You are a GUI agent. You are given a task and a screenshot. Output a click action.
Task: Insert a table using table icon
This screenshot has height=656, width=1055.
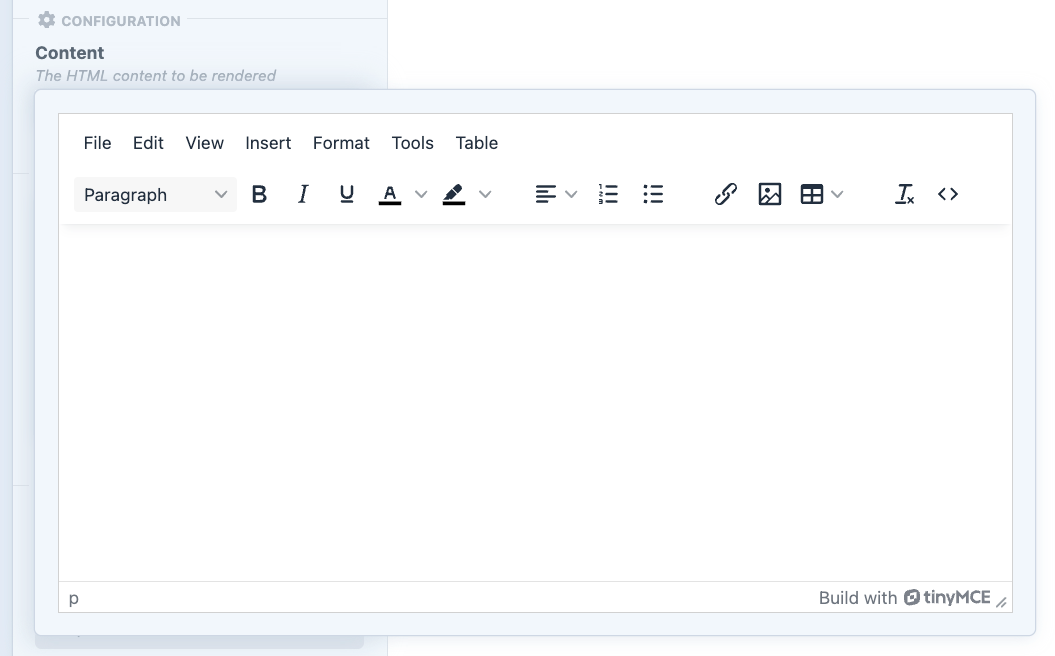(812, 195)
